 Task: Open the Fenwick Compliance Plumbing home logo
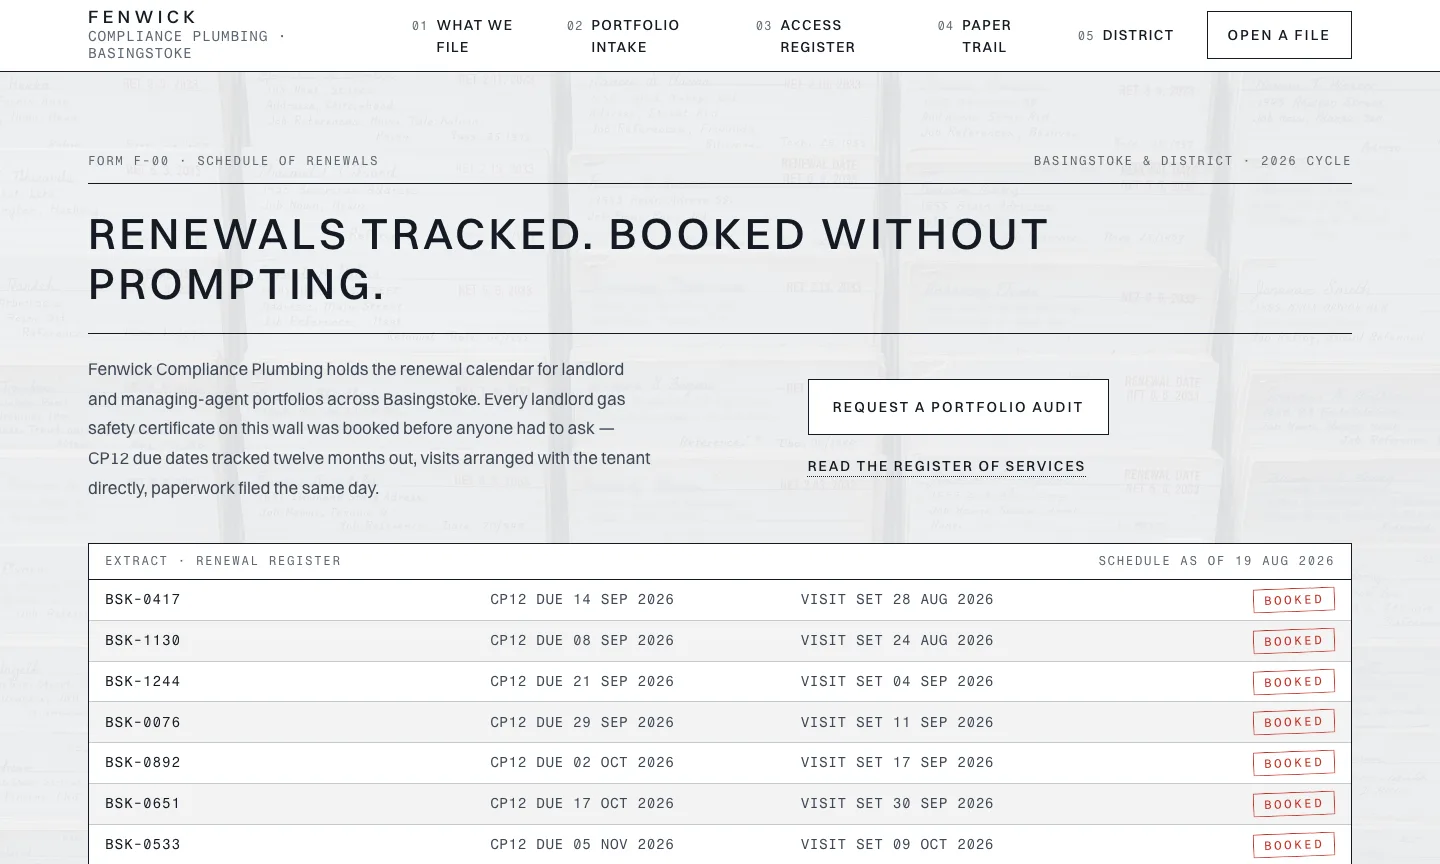tap(187, 35)
